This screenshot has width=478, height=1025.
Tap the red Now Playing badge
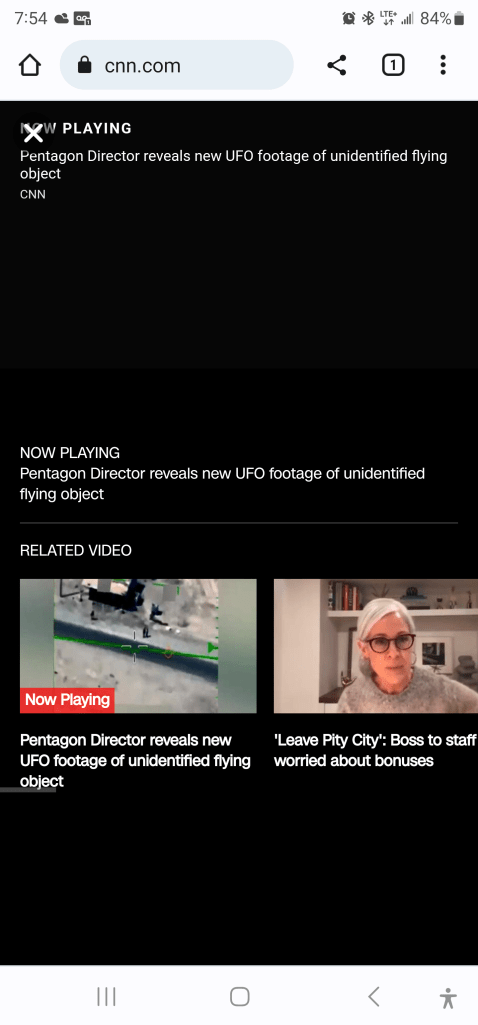tap(67, 700)
